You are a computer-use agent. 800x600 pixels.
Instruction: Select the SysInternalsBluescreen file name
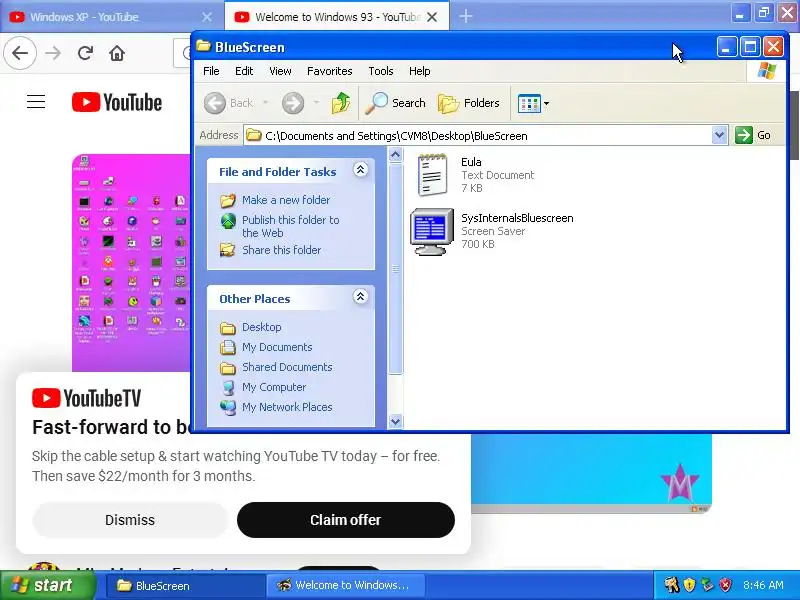tap(517, 218)
